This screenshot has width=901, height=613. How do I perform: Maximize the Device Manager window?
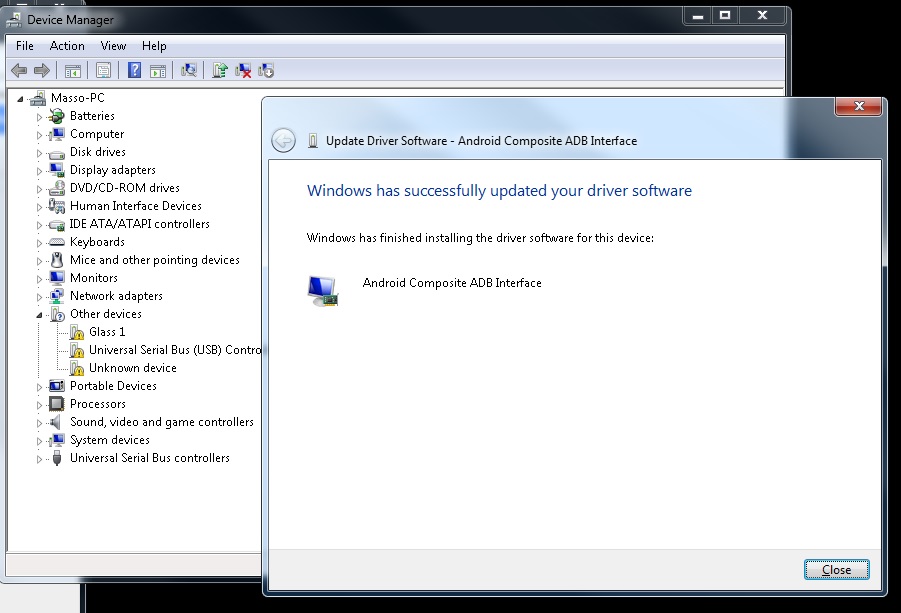pos(725,16)
